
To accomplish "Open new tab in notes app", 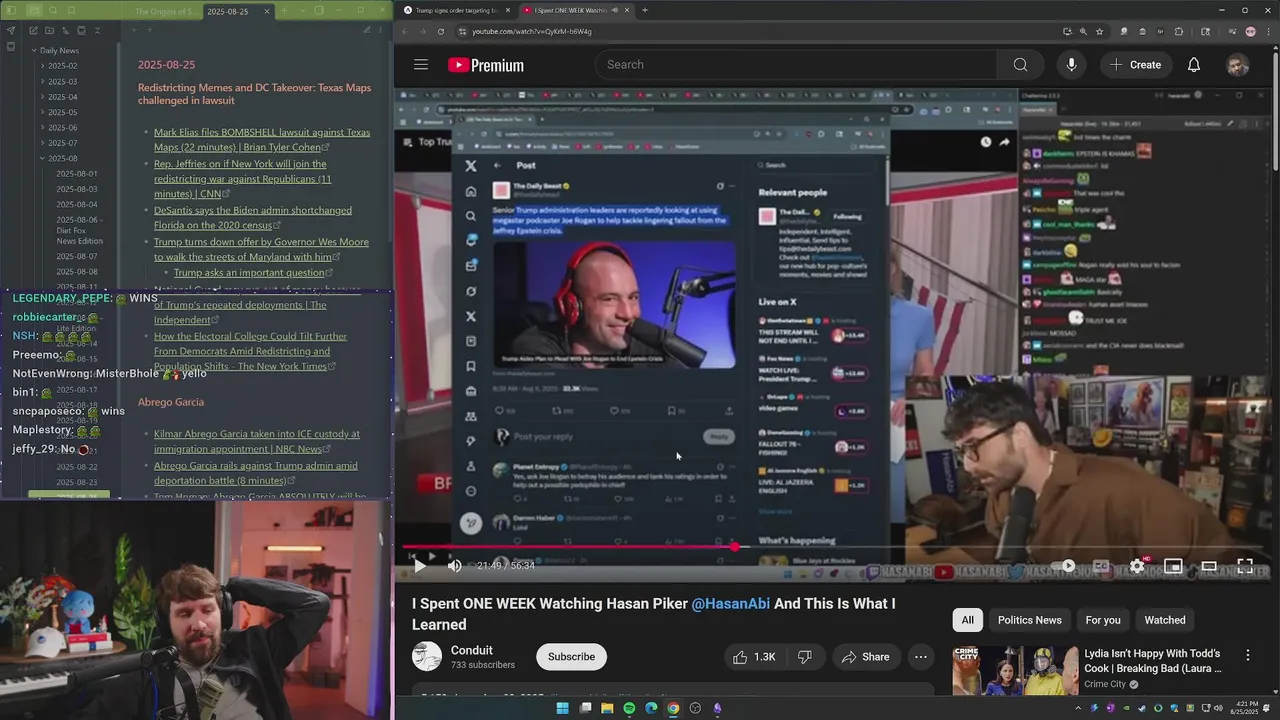I will pos(284,11).
